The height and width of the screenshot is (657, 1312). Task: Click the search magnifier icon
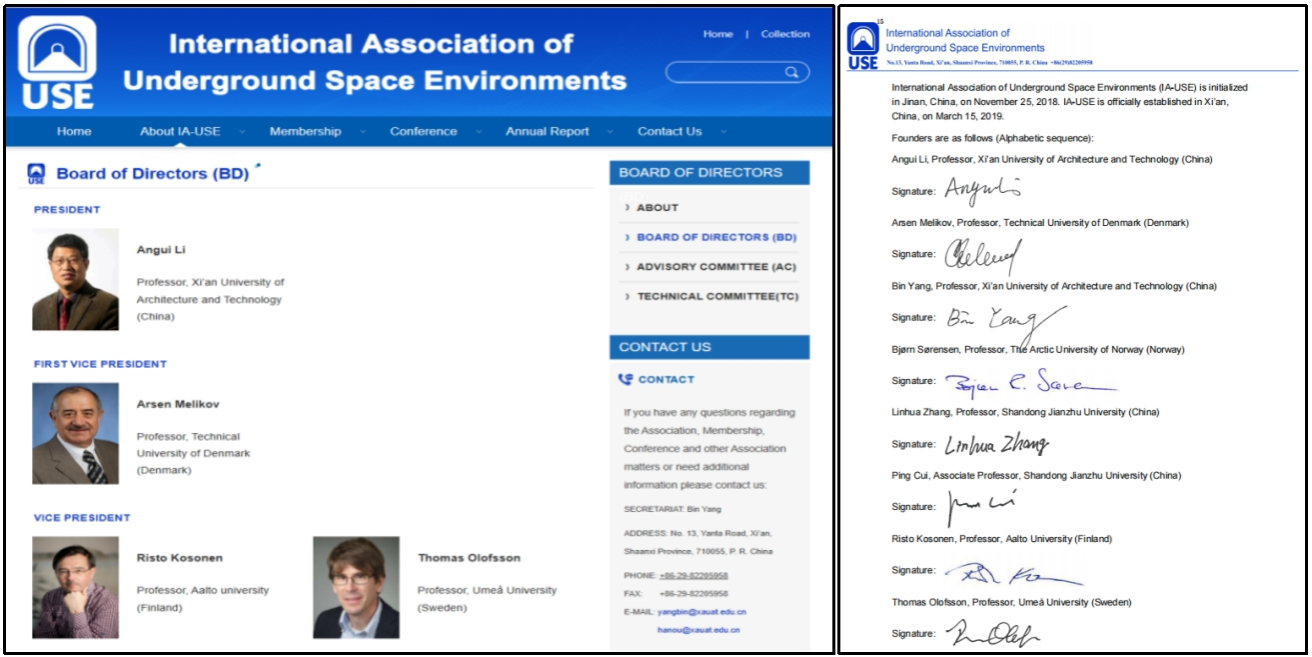coord(791,72)
